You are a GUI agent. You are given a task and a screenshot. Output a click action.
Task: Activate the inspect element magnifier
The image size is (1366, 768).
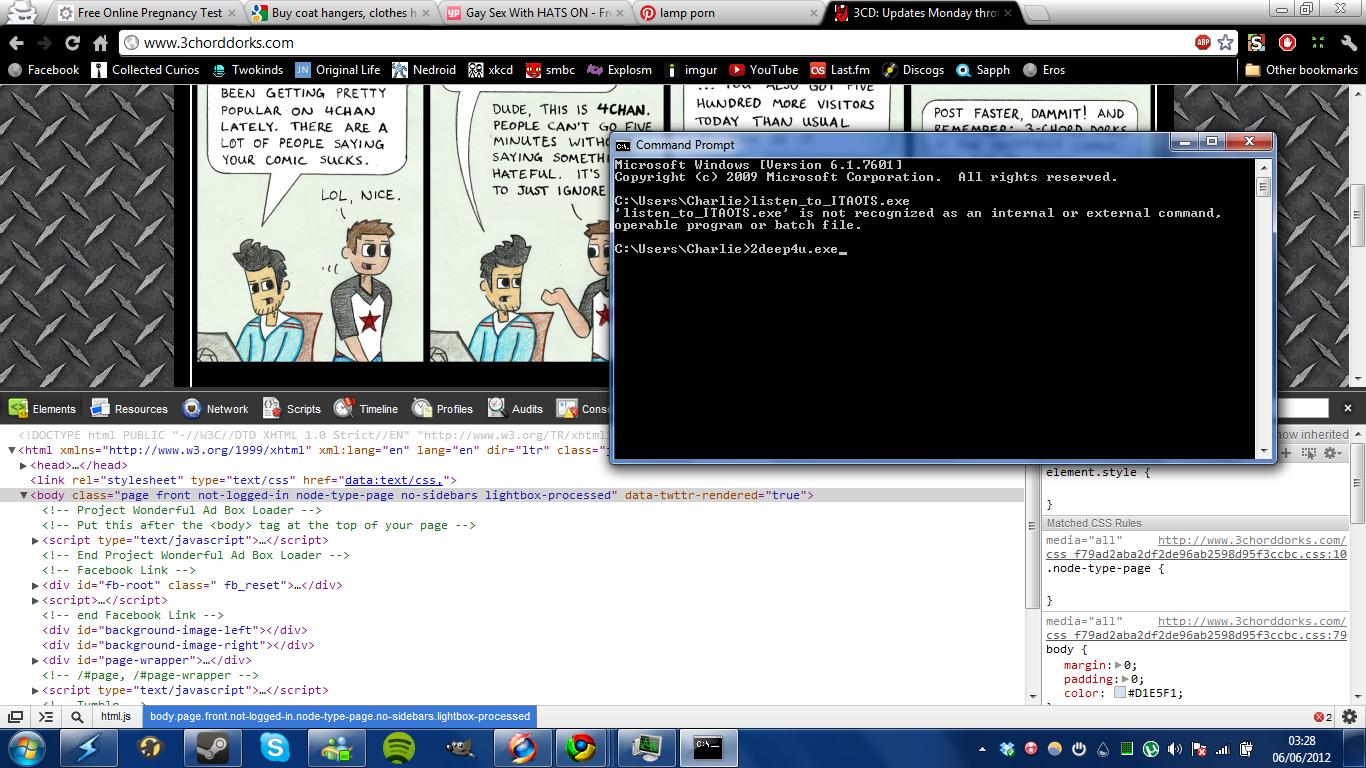point(77,717)
